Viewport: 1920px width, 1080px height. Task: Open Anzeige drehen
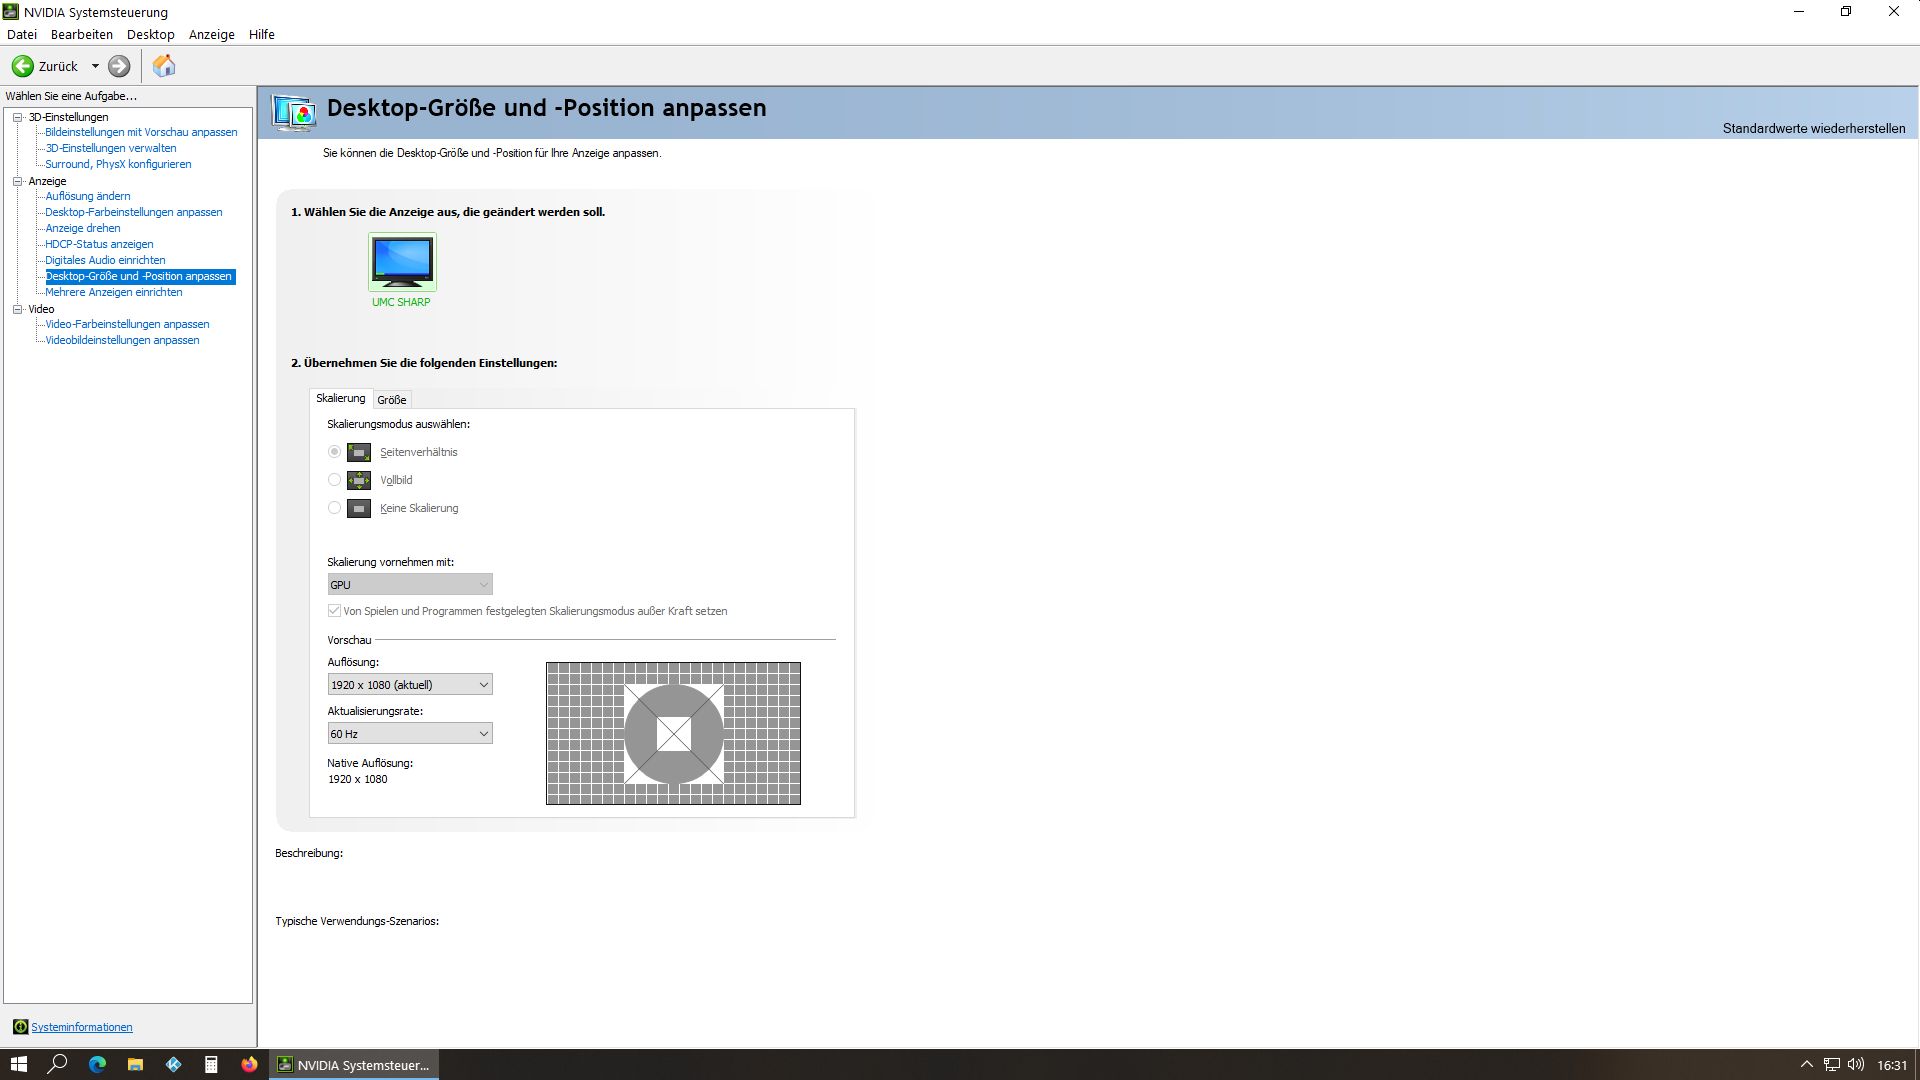83,228
